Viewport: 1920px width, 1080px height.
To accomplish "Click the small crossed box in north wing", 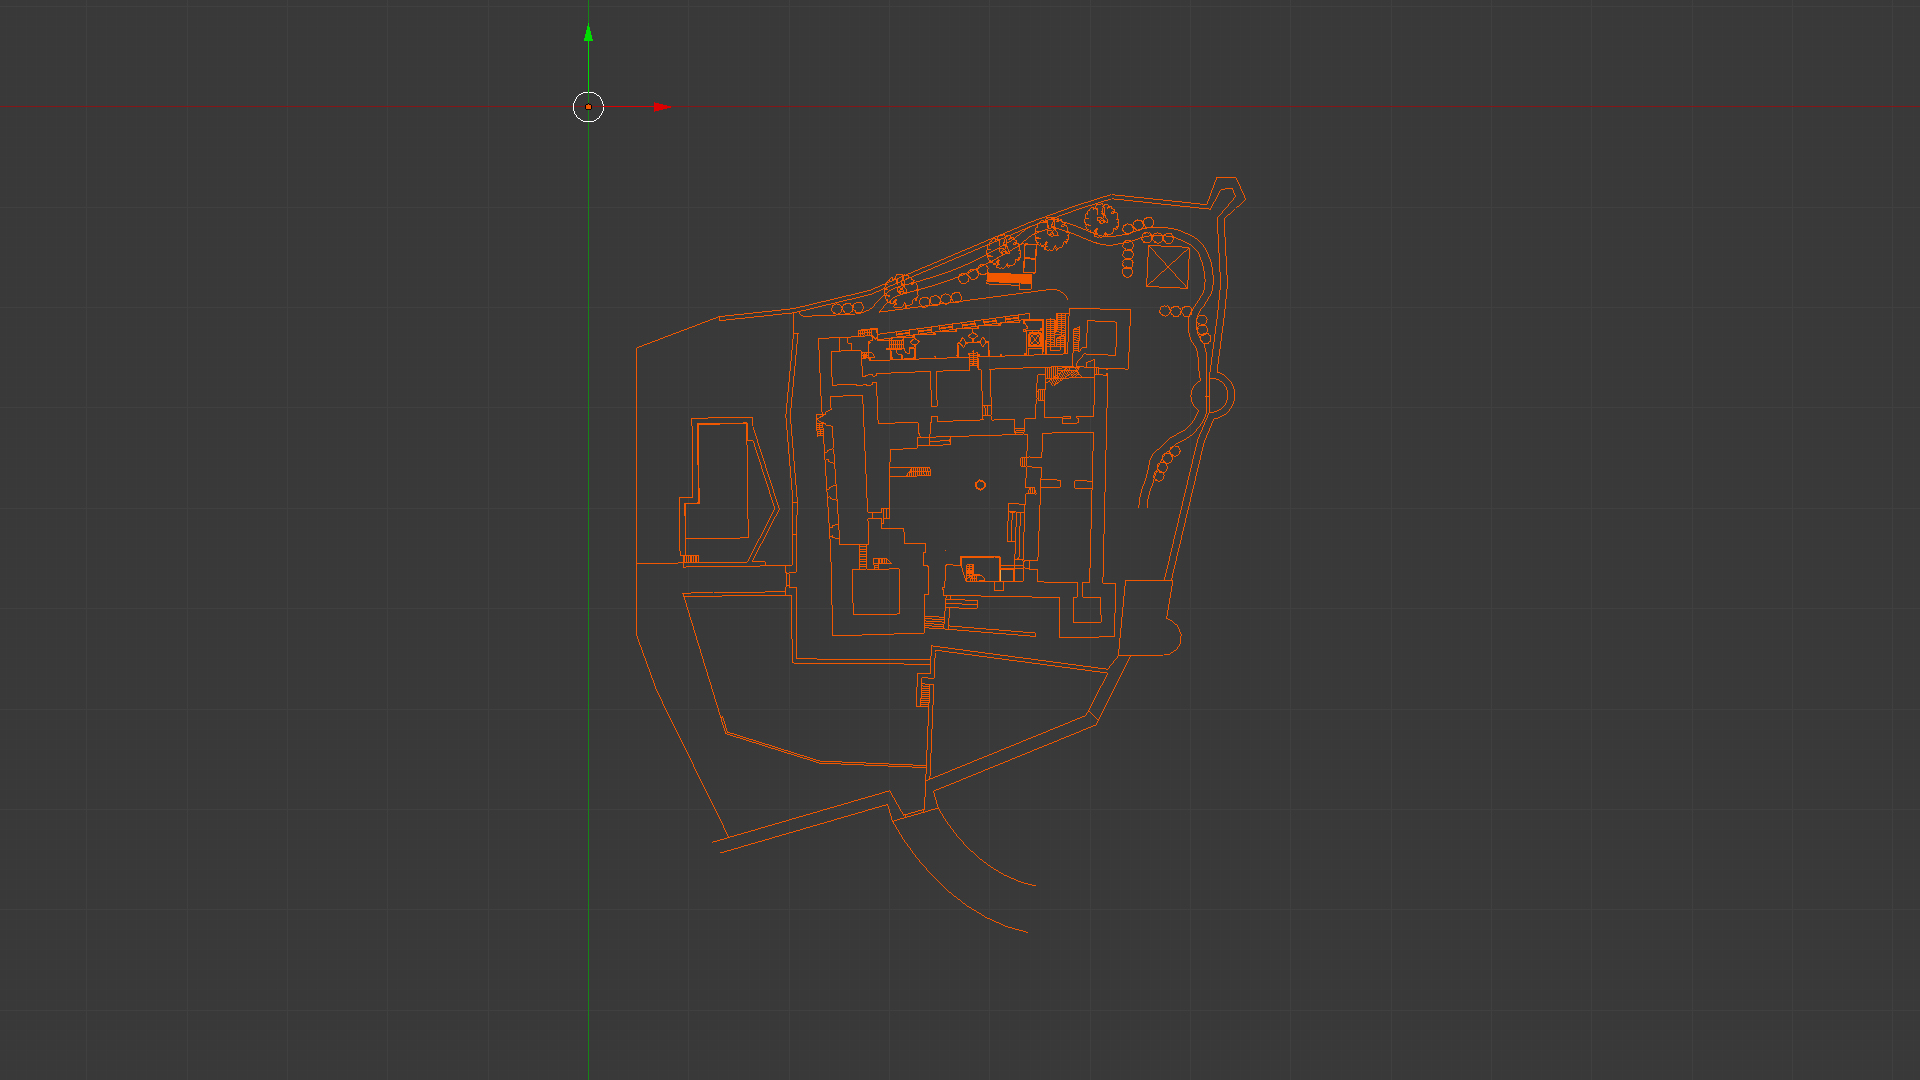I will pyautogui.click(x=1035, y=340).
